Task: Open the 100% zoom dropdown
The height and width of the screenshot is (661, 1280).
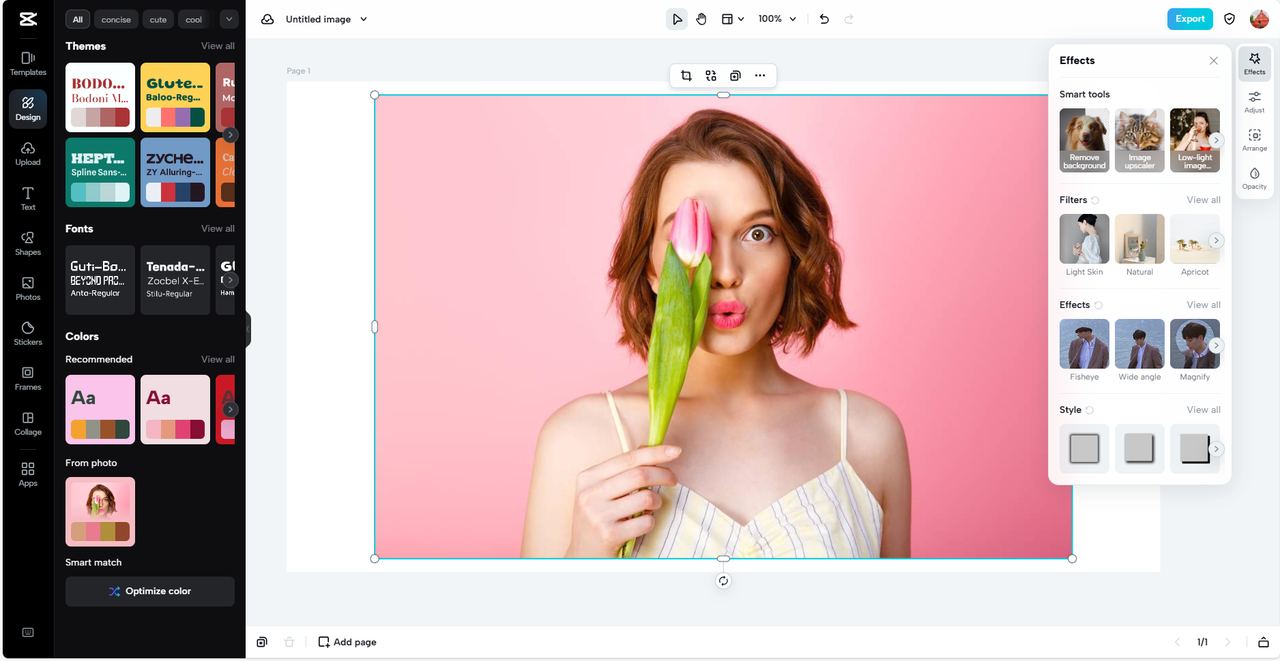Action: tap(777, 19)
